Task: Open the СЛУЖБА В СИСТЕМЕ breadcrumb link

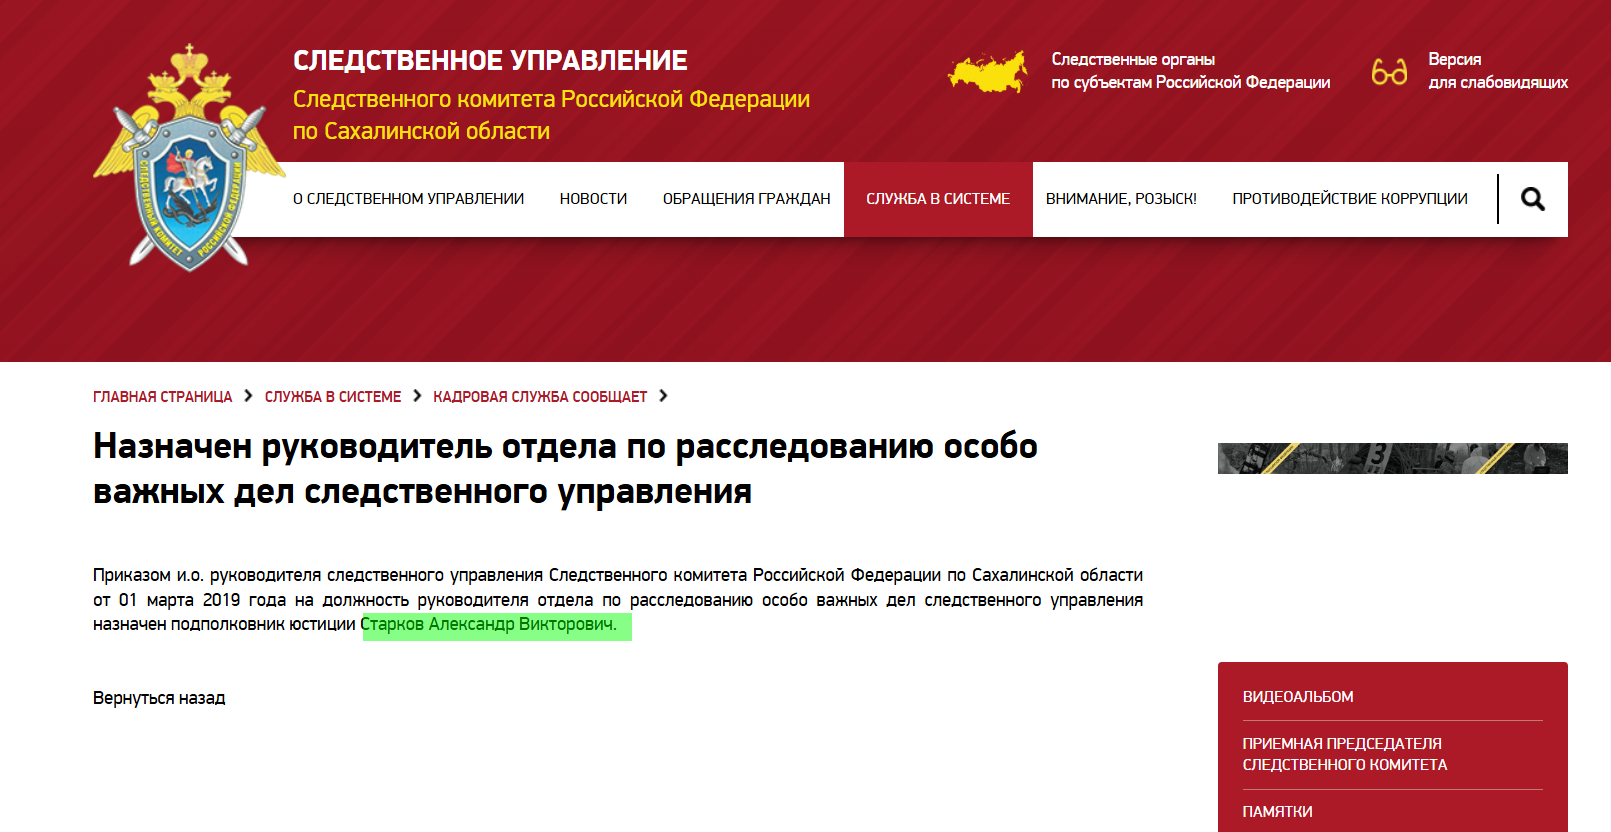Action: [x=333, y=397]
